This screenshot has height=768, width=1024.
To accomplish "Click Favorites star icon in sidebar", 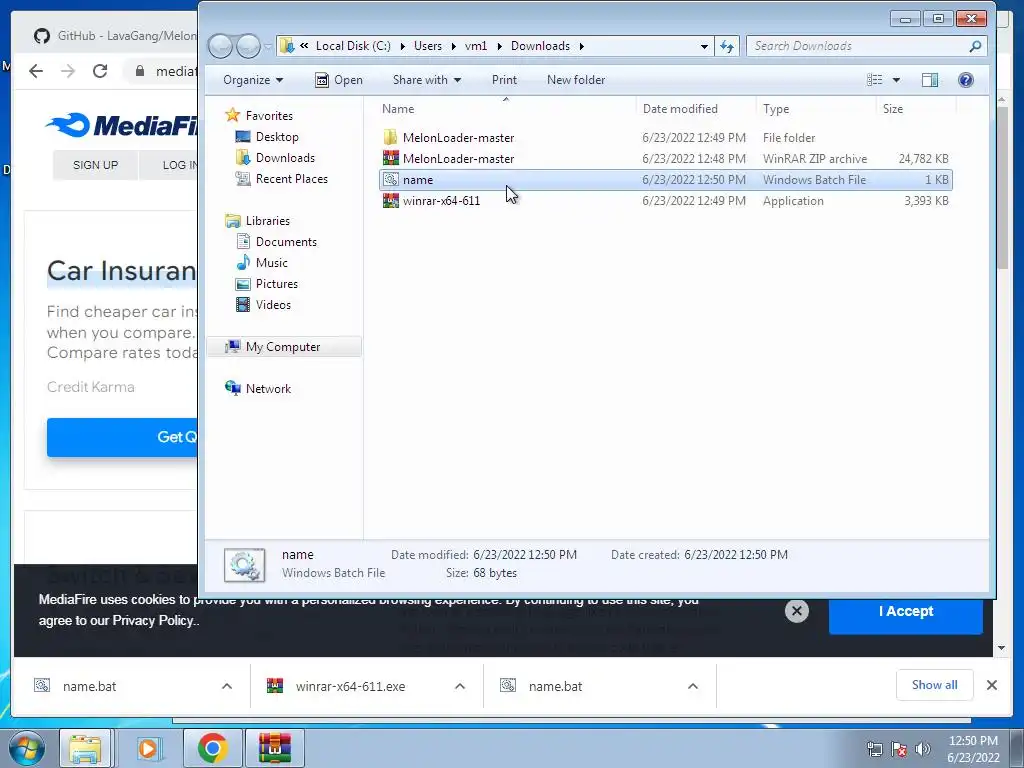I will (232, 116).
